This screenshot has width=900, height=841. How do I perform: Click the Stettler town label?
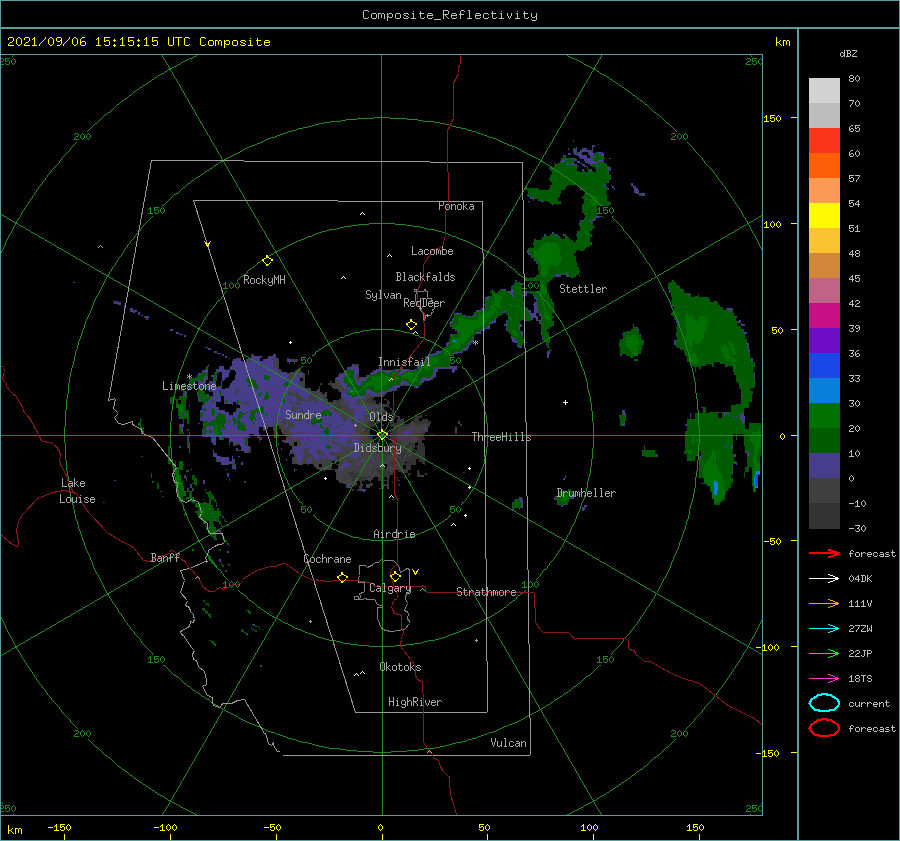(583, 289)
